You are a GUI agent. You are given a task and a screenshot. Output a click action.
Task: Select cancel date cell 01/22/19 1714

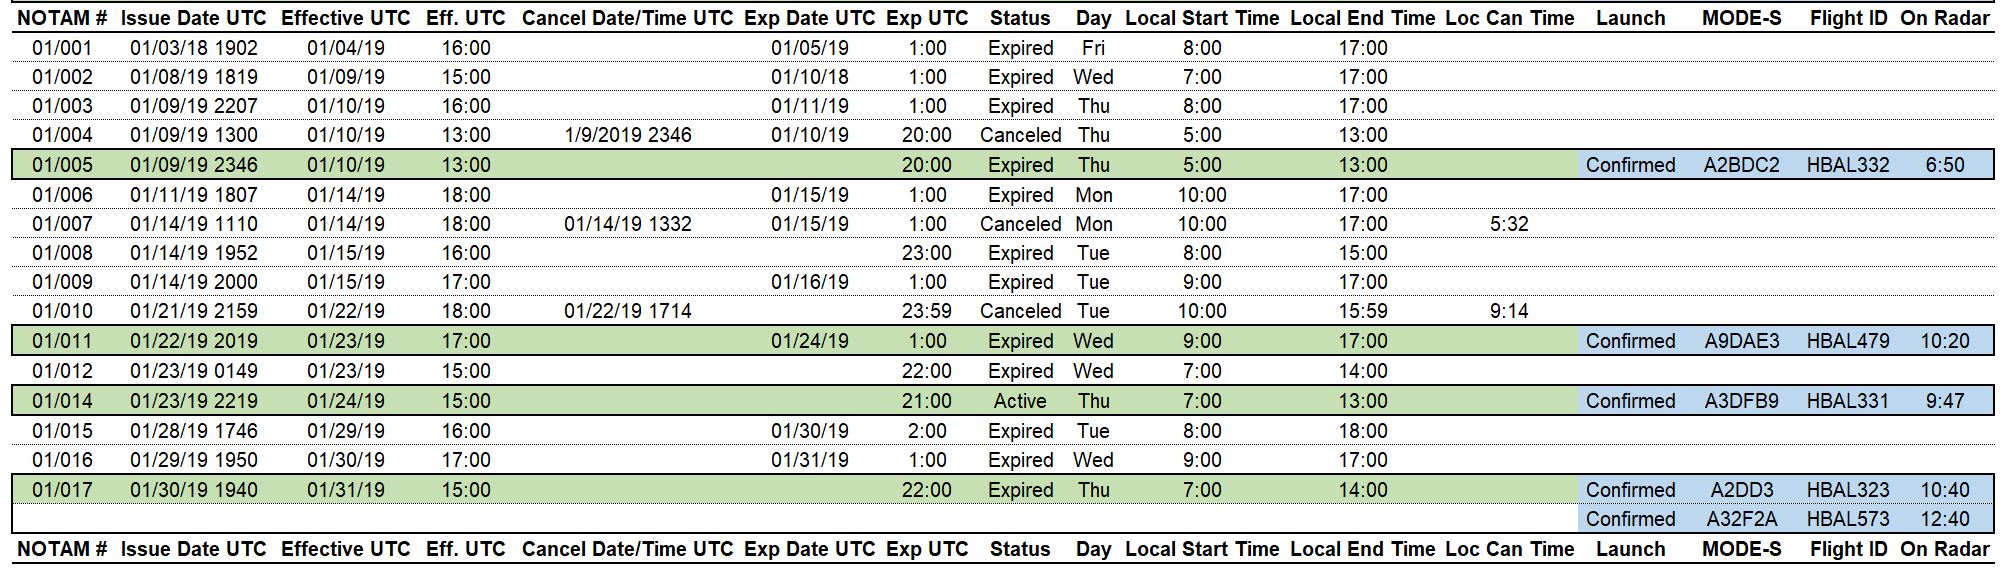tap(627, 311)
